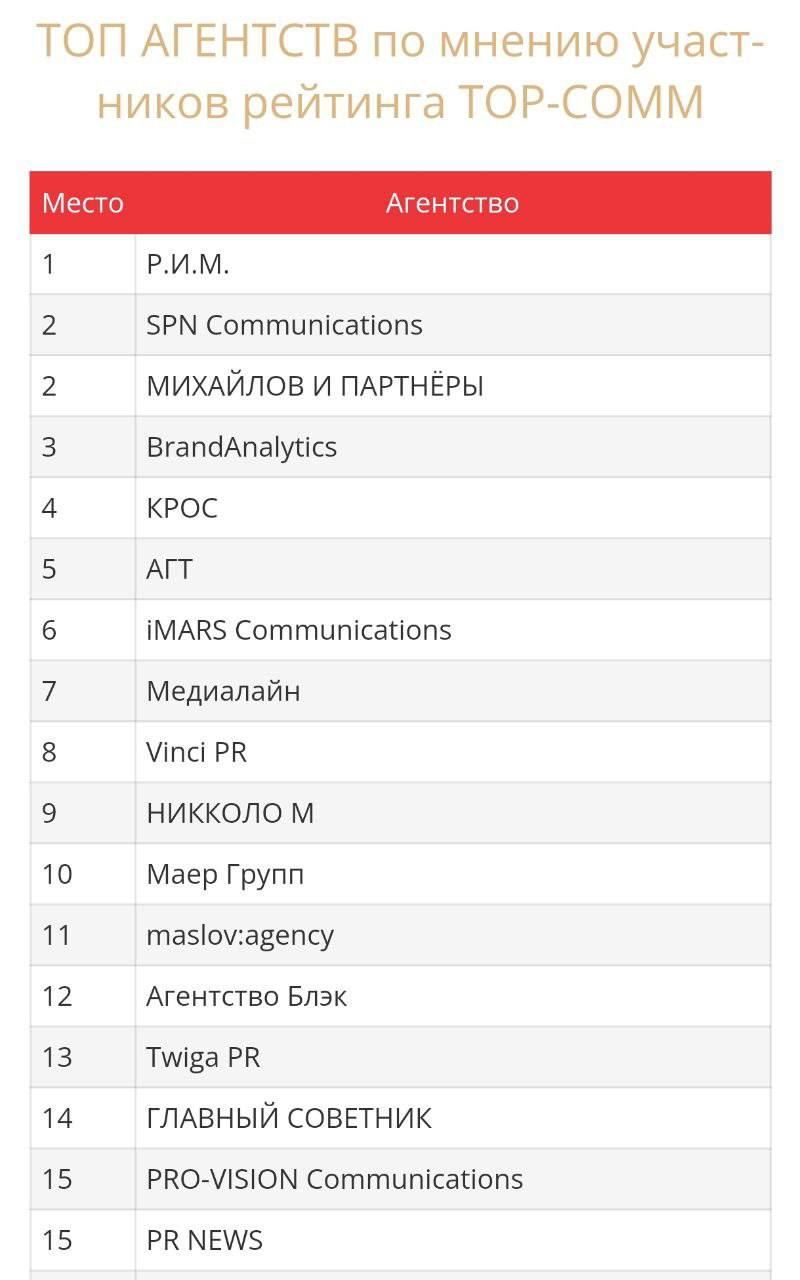Click maslov:agency in the ranking
Image resolution: width=800 pixels, height=1280 pixels.
240,935
